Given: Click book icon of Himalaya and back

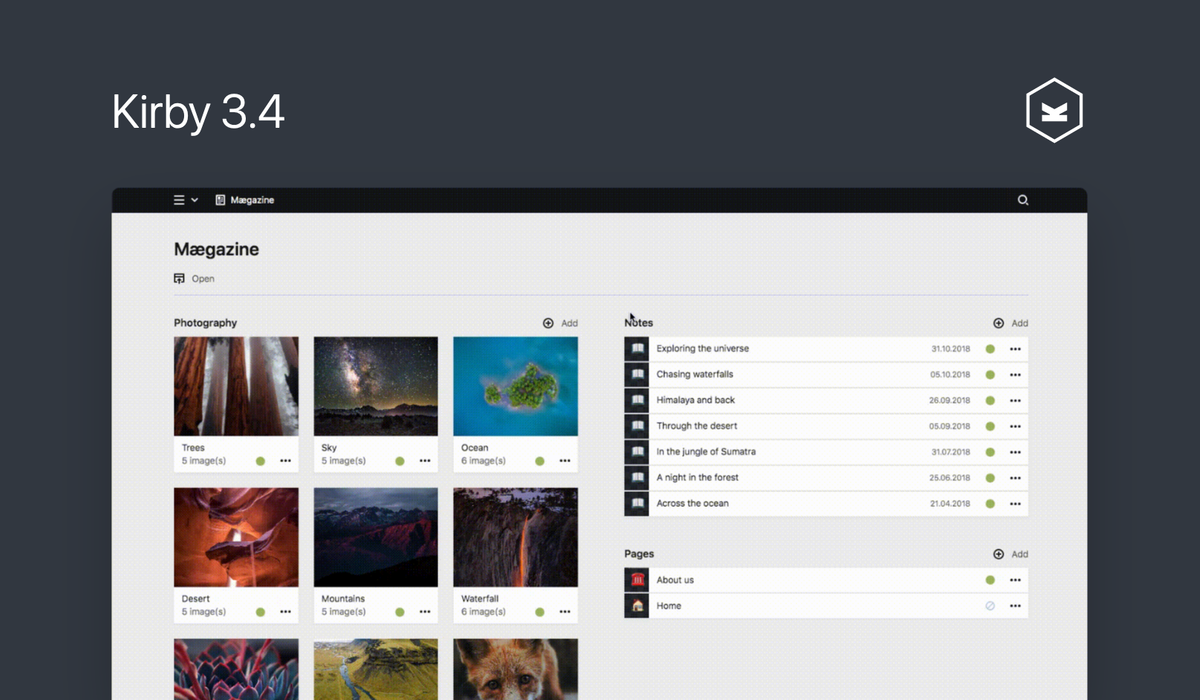Looking at the screenshot, I should [637, 400].
